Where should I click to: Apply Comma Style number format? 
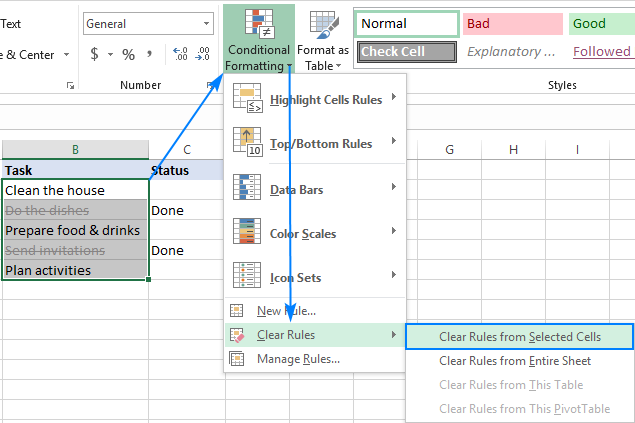(x=152, y=54)
